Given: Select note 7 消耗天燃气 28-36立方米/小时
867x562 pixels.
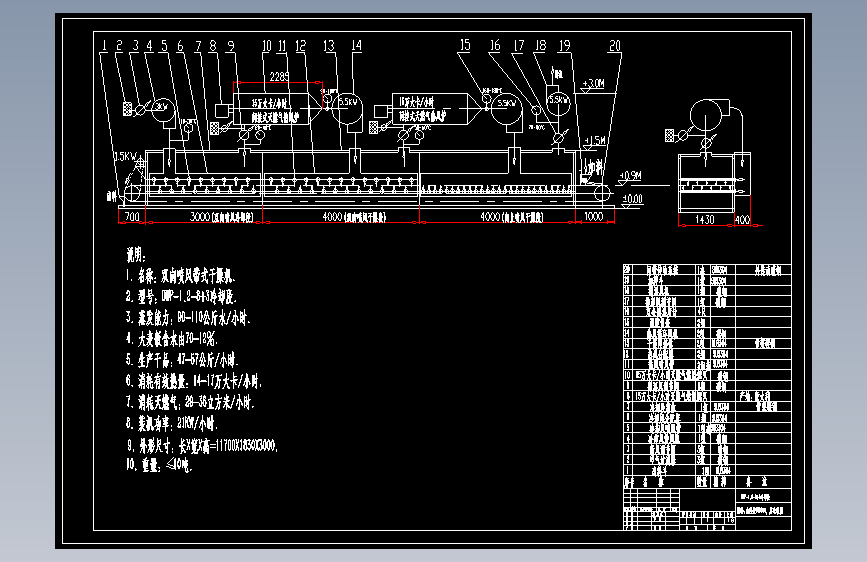Looking at the screenshot, I should (x=190, y=402).
